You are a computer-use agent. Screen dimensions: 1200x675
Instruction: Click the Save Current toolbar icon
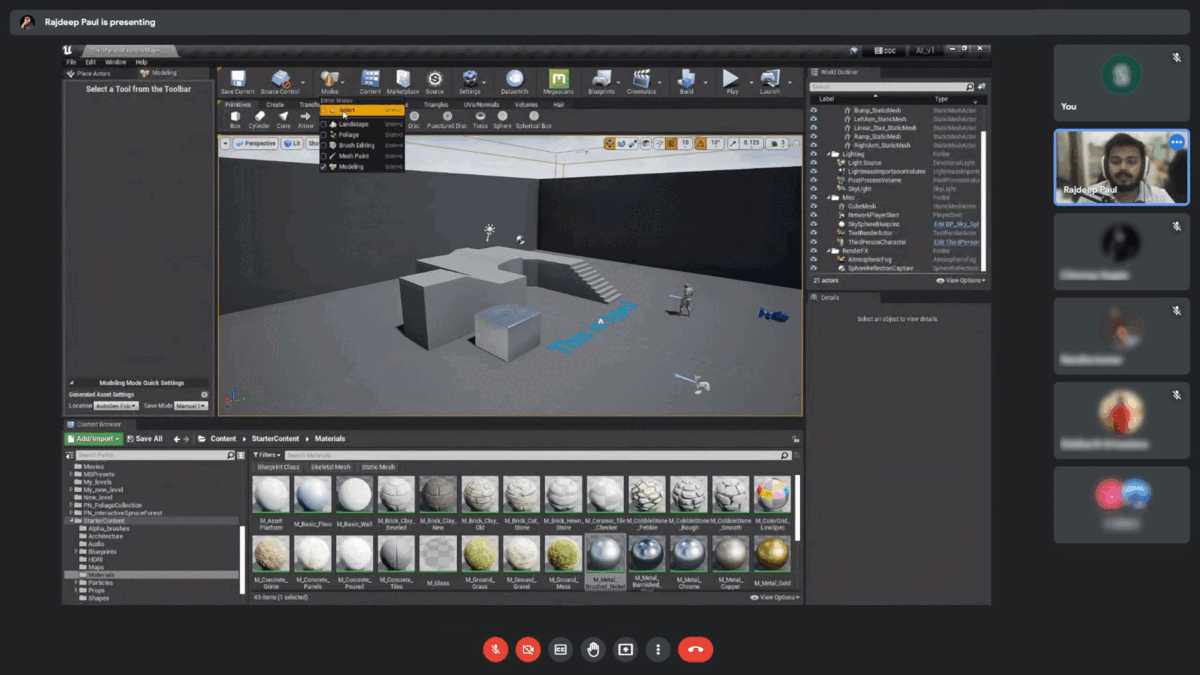point(237,80)
